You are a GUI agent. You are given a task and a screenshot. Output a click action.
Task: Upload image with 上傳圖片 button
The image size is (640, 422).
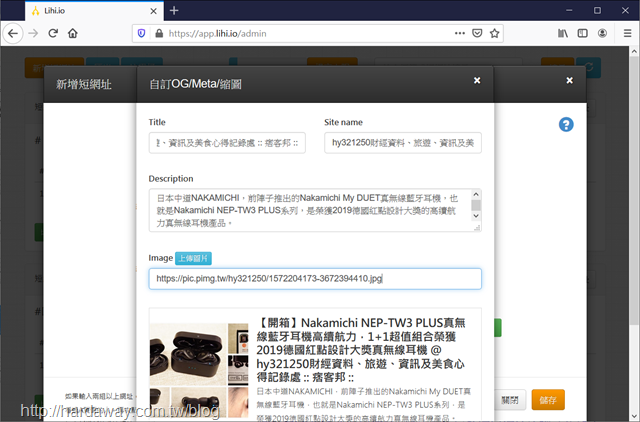(193, 258)
